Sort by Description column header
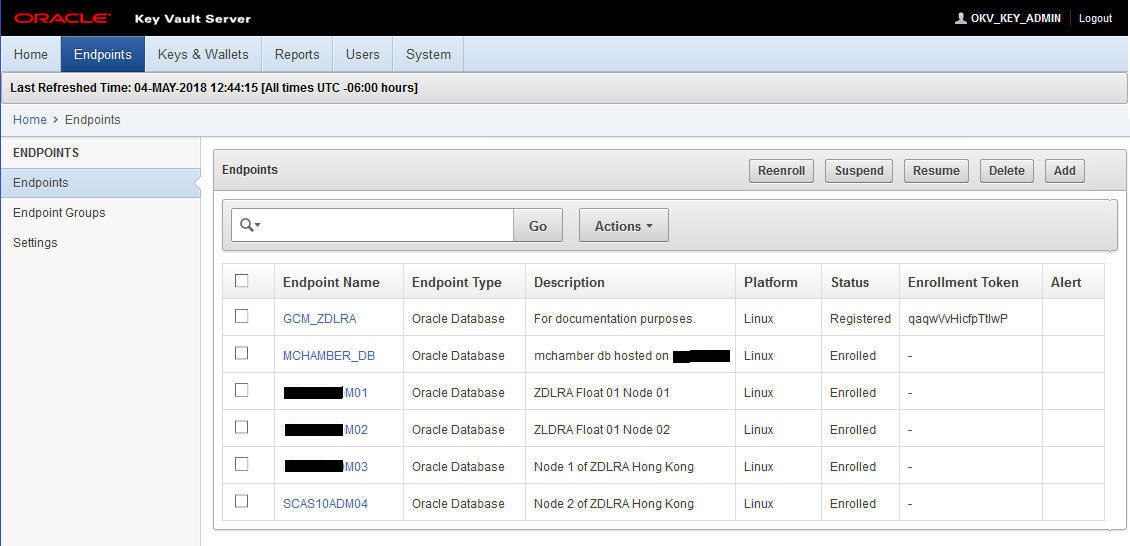This screenshot has width=1130, height=546. [x=569, y=282]
